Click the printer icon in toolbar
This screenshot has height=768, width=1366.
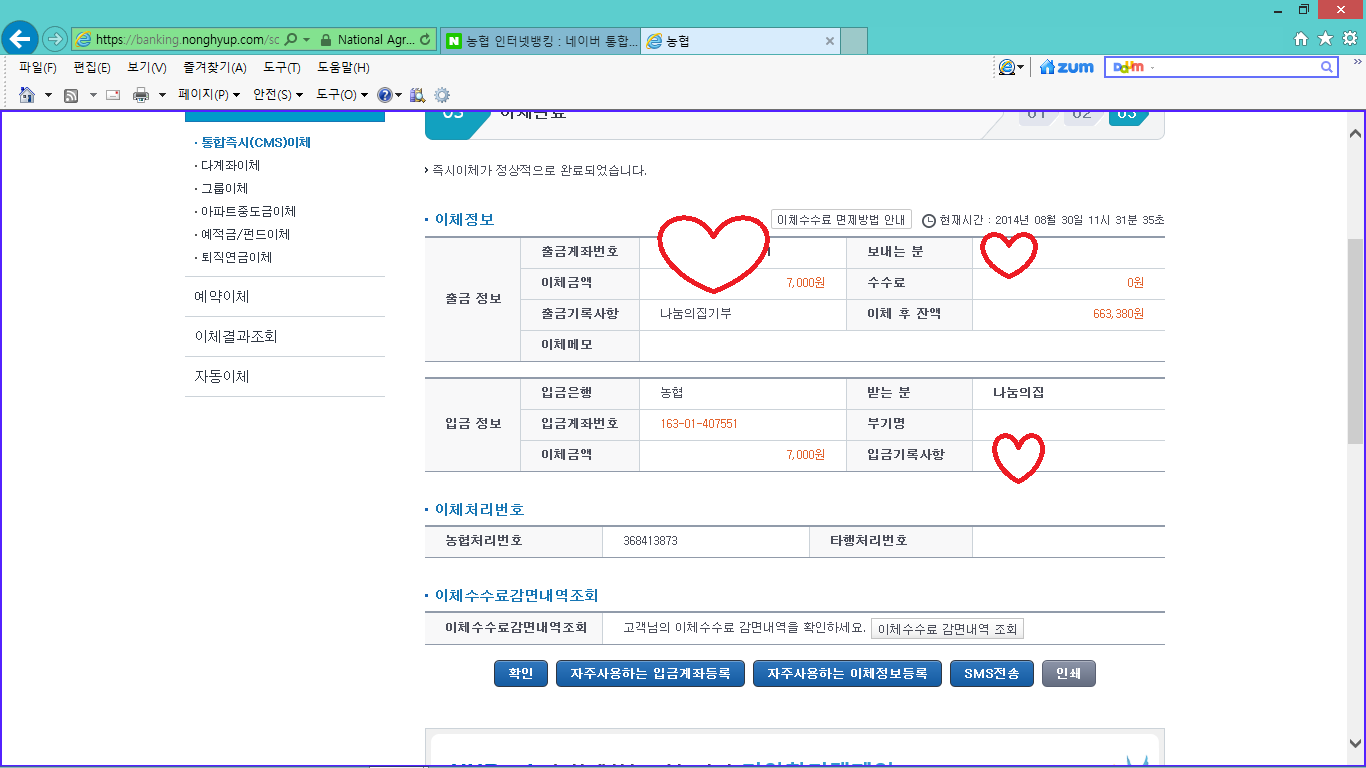click(141, 95)
